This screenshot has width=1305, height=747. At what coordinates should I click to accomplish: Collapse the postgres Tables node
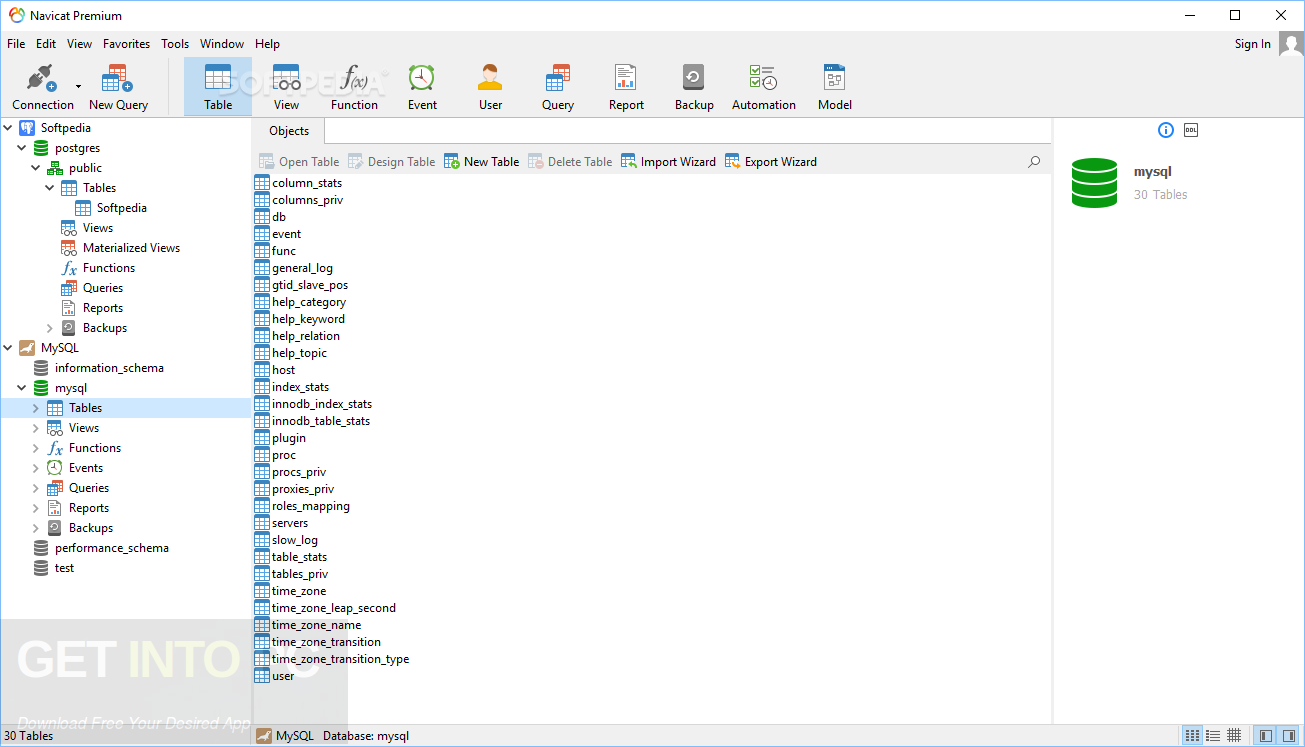(50, 188)
